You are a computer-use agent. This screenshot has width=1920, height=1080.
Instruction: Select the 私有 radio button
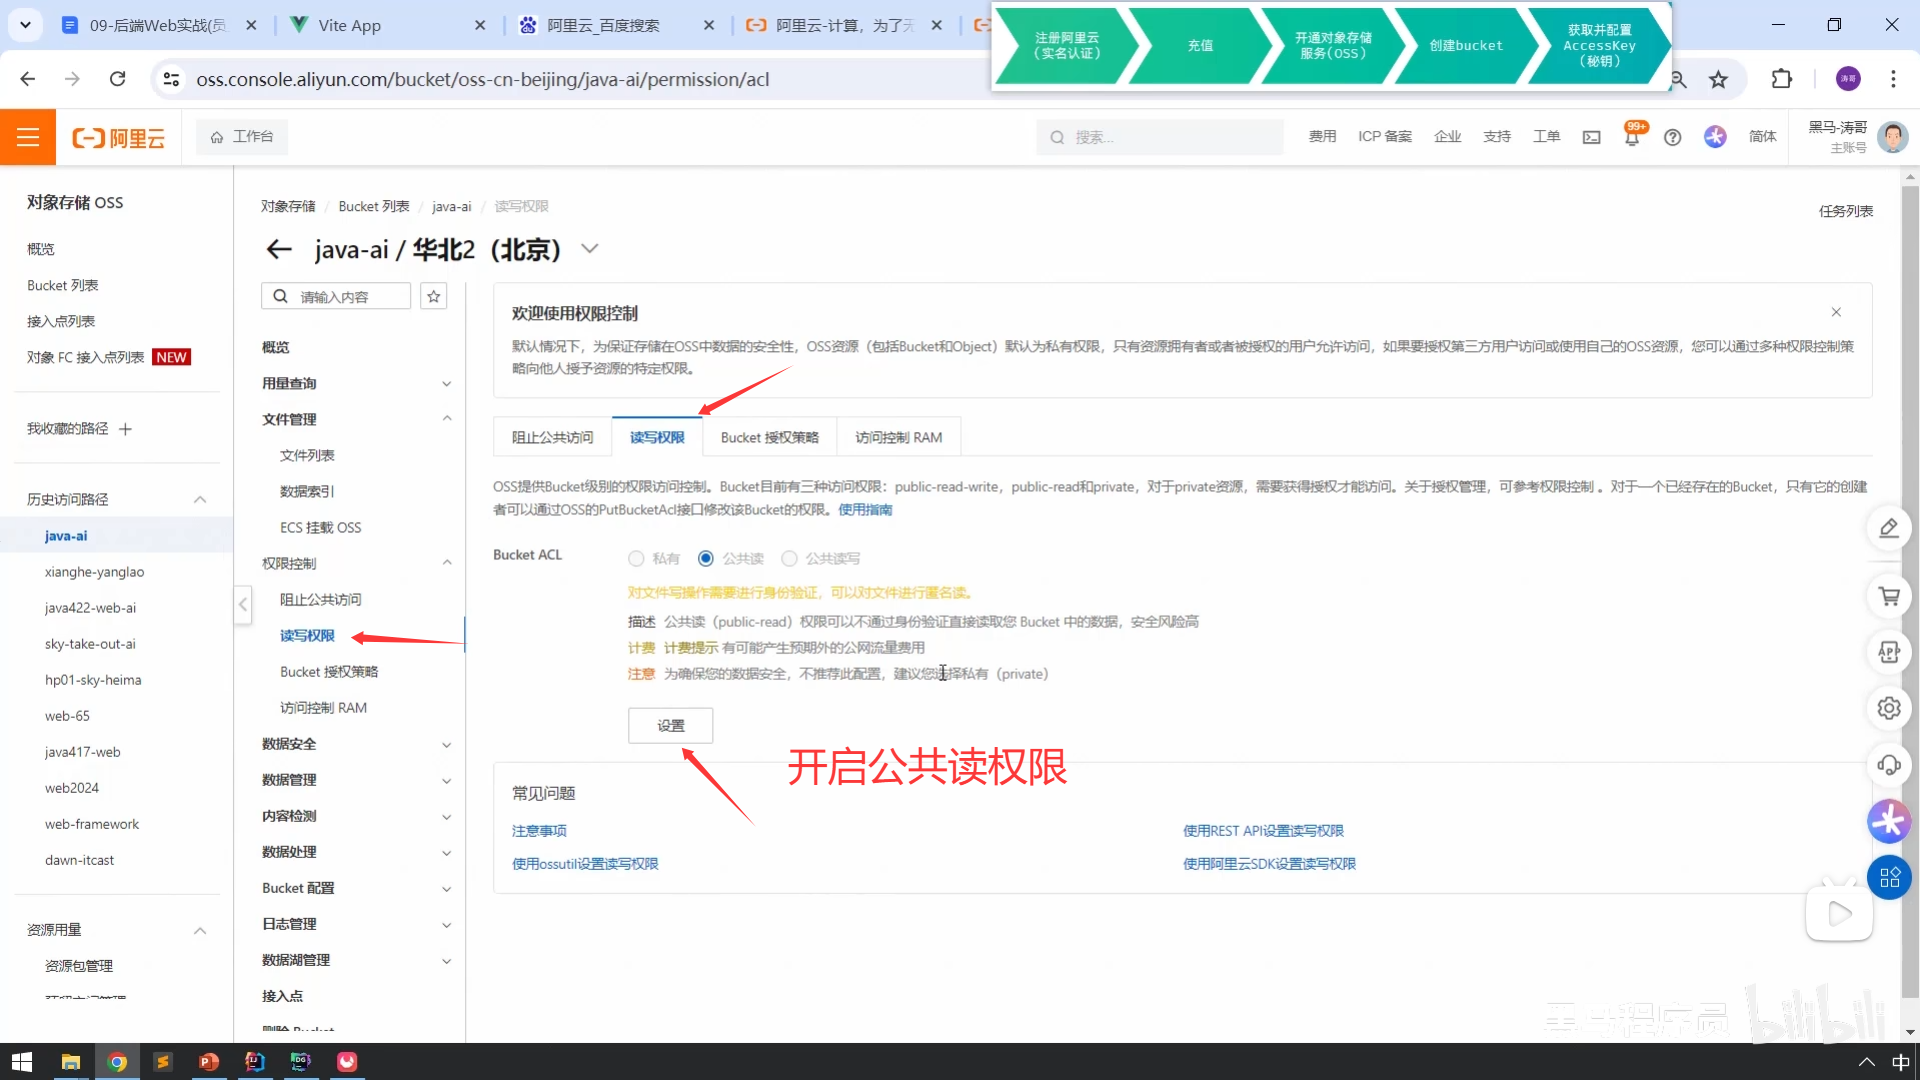[x=636, y=558]
